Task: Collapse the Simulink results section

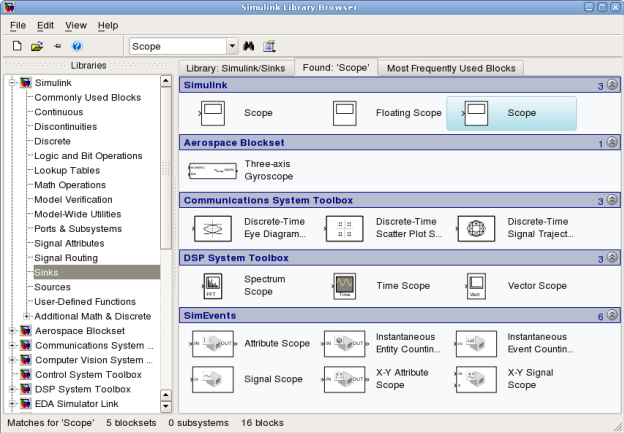Action: (x=612, y=85)
